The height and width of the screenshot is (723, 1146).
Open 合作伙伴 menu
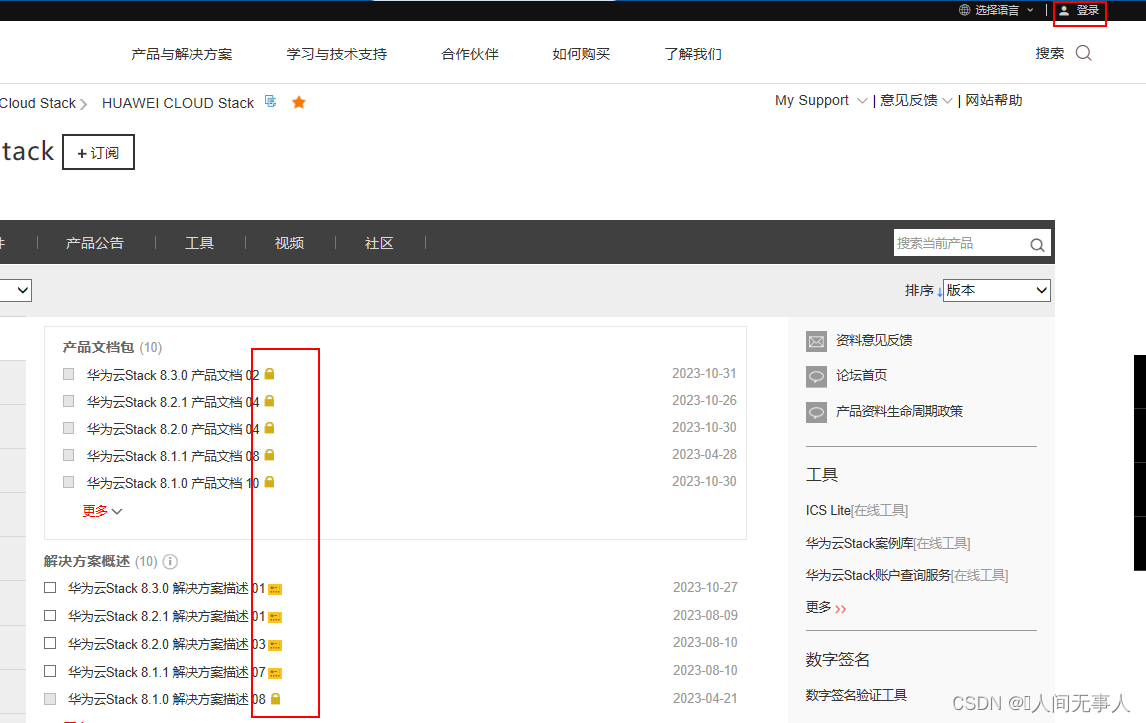click(469, 54)
